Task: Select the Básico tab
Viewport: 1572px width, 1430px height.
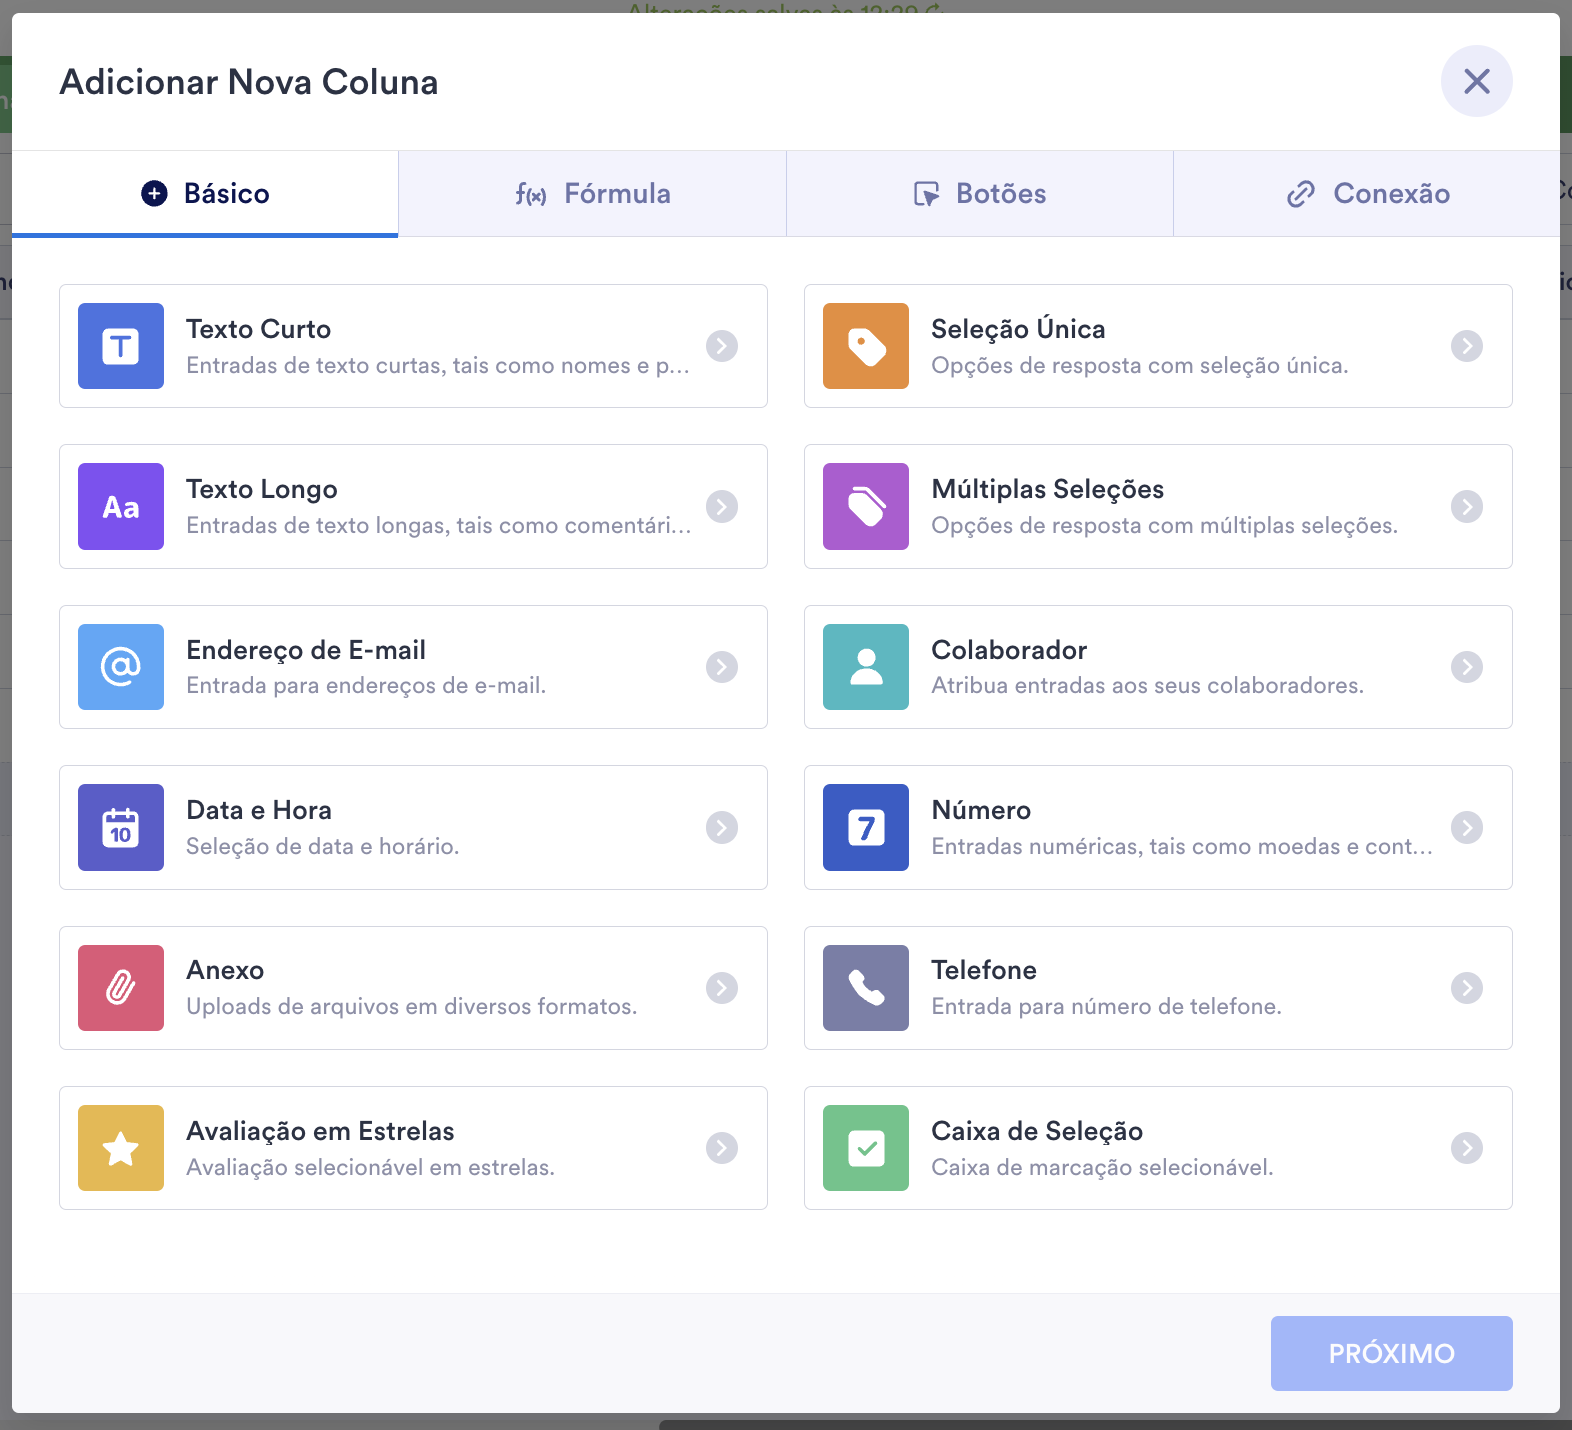Action: click(205, 194)
